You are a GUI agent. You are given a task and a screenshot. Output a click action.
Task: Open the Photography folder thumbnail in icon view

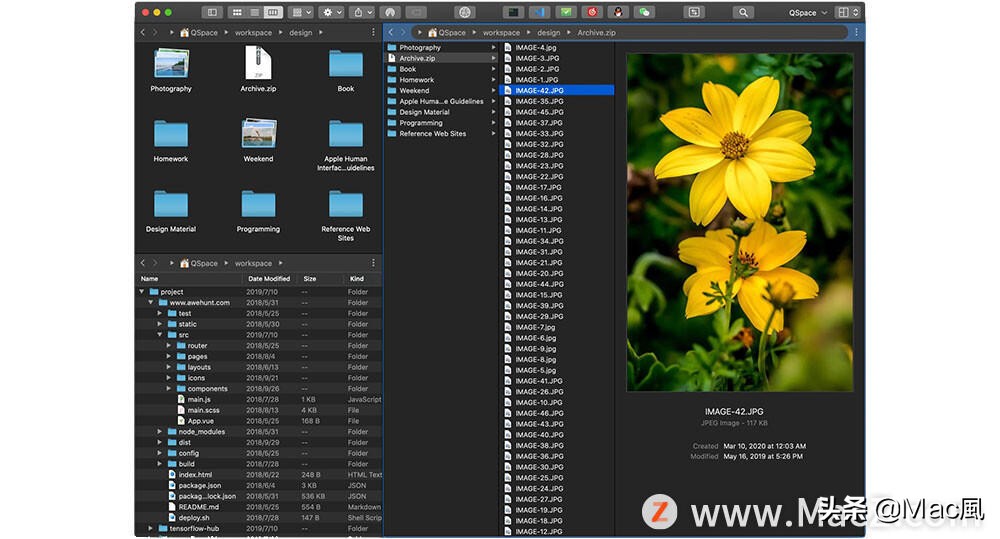pos(171,64)
